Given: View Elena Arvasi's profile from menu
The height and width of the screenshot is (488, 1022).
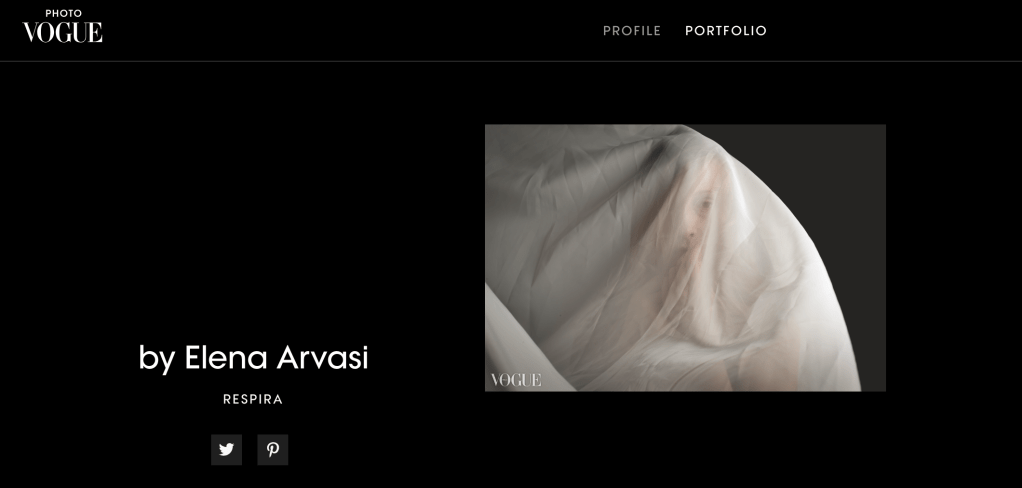Looking at the screenshot, I should [632, 31].
